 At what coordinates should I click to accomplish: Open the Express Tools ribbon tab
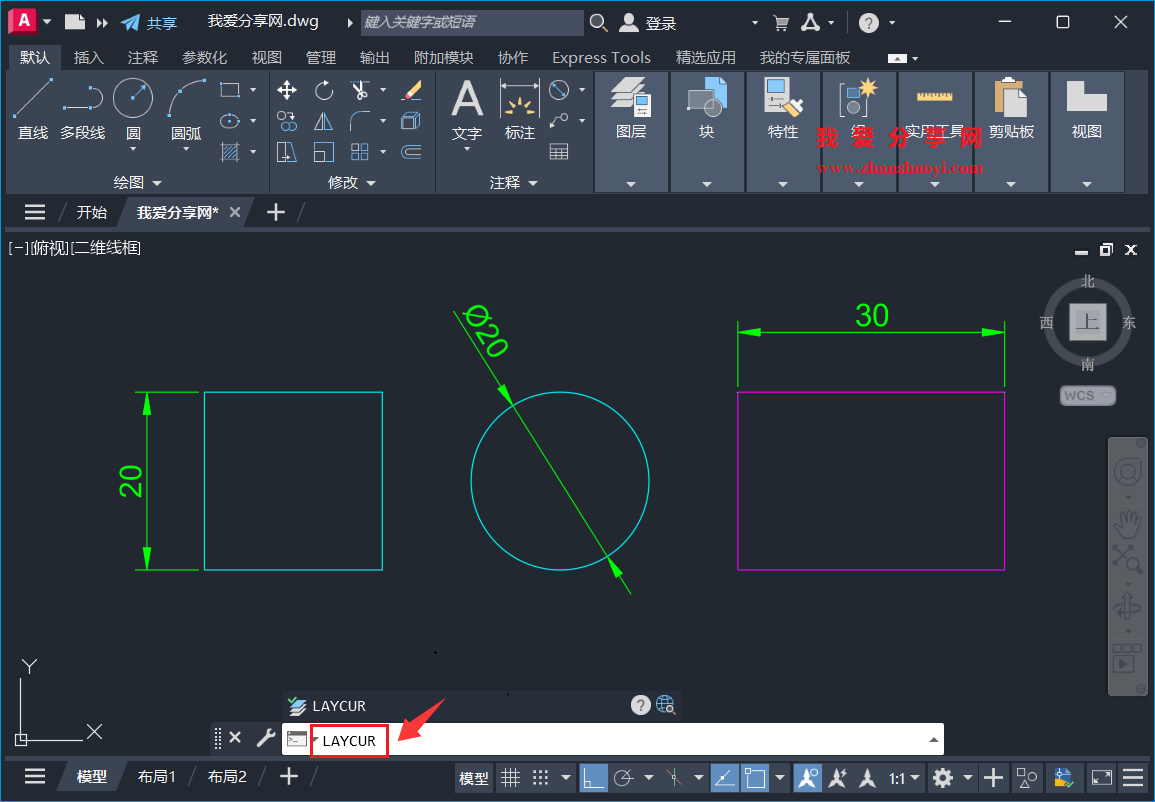tap(601, 57)
